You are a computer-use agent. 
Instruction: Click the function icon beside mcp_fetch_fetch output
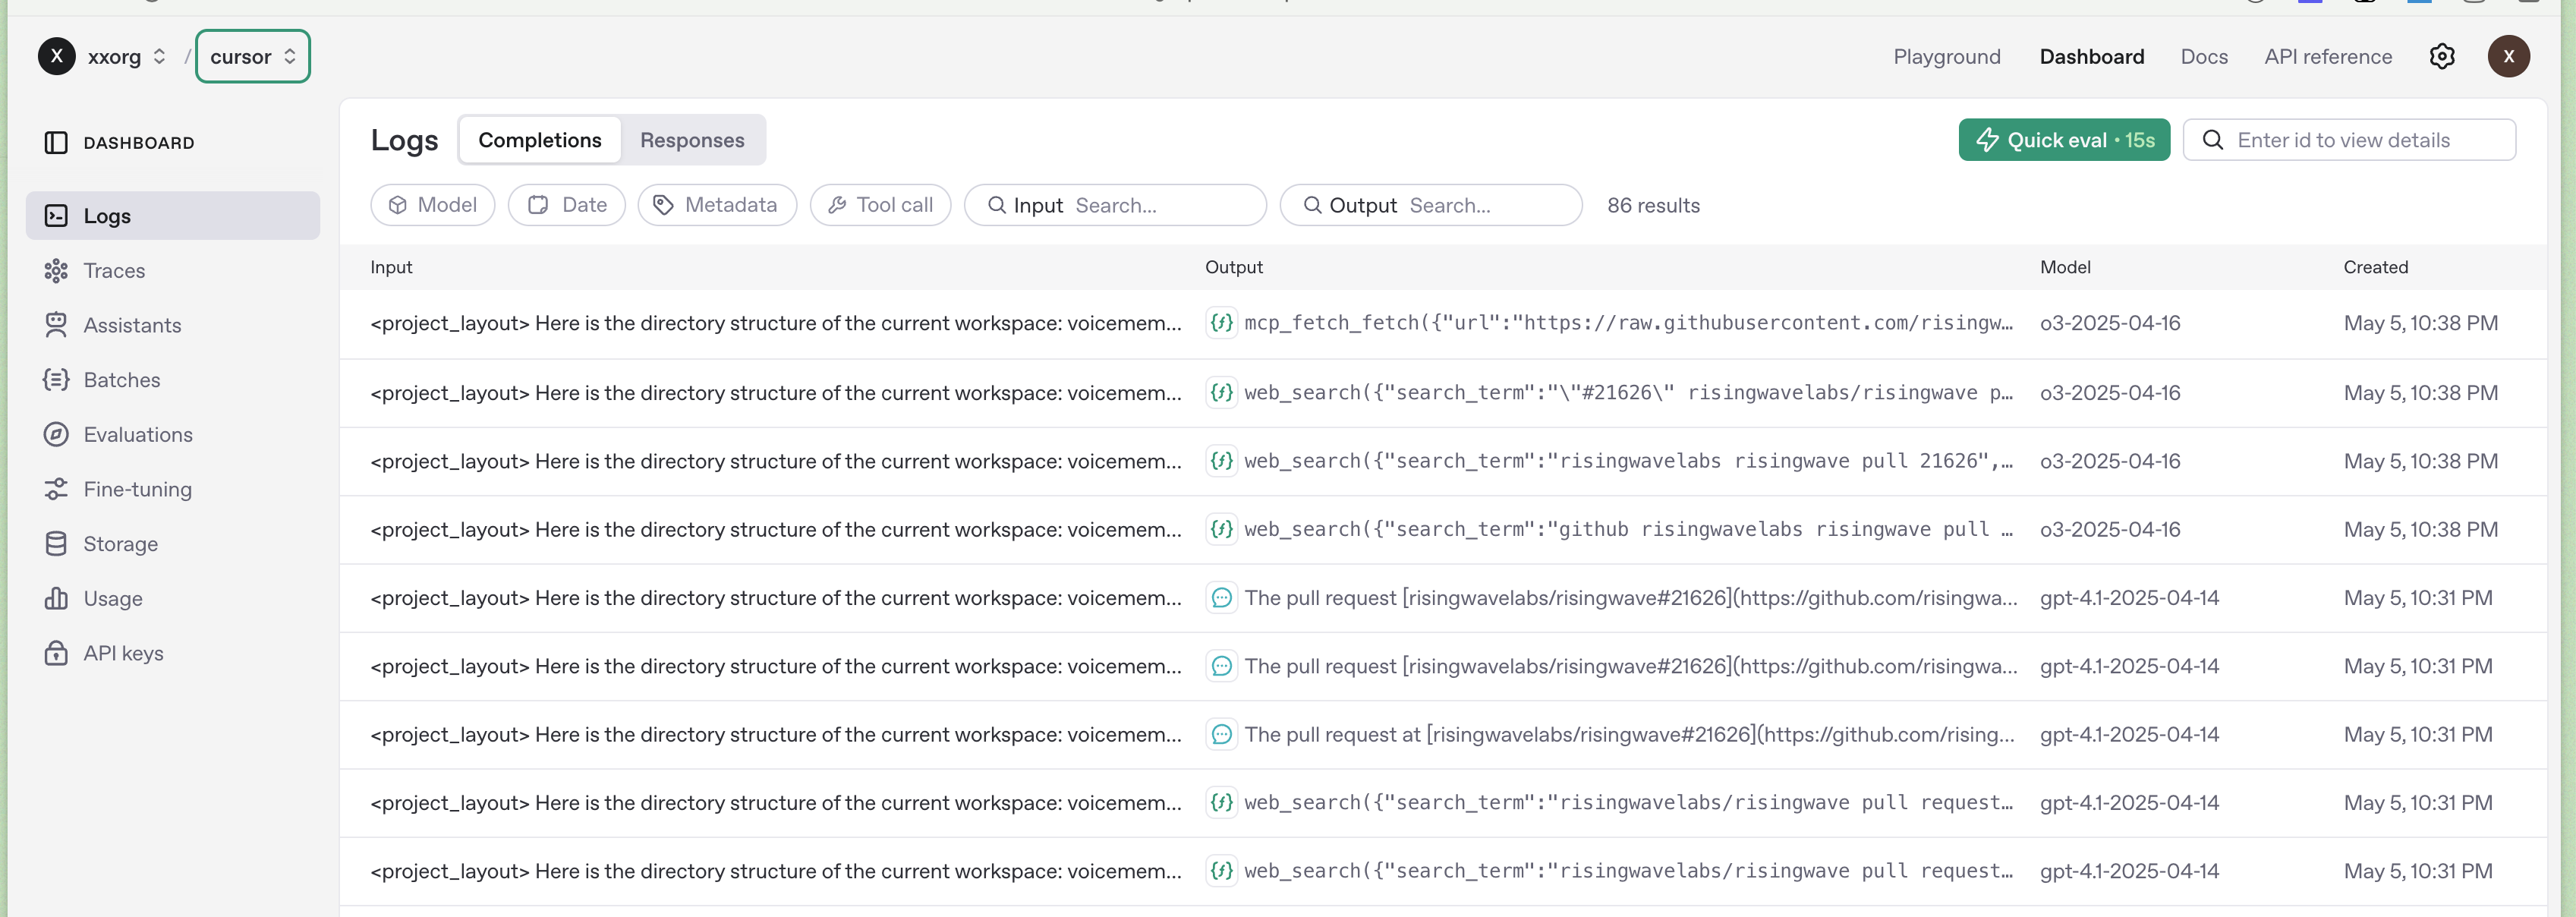coord(1221,323)
